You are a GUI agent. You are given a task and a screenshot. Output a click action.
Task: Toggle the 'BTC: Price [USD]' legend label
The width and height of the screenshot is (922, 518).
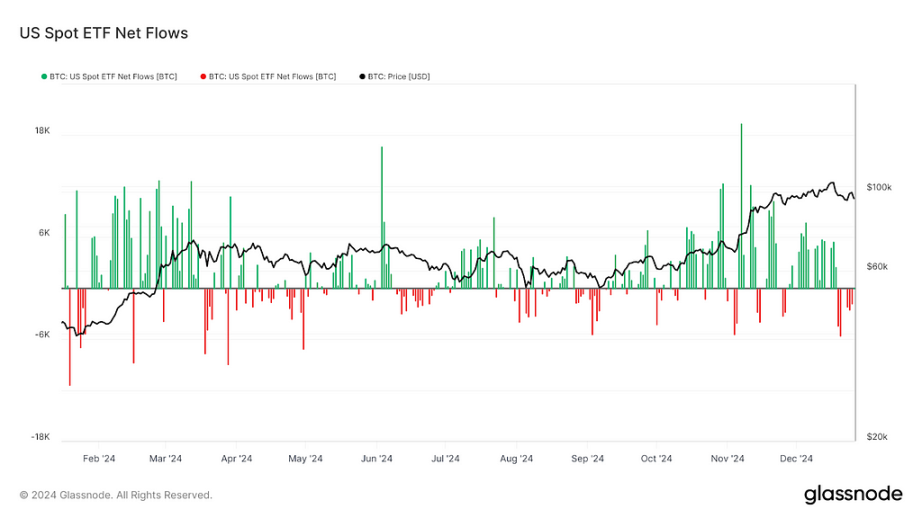[399, 76]
